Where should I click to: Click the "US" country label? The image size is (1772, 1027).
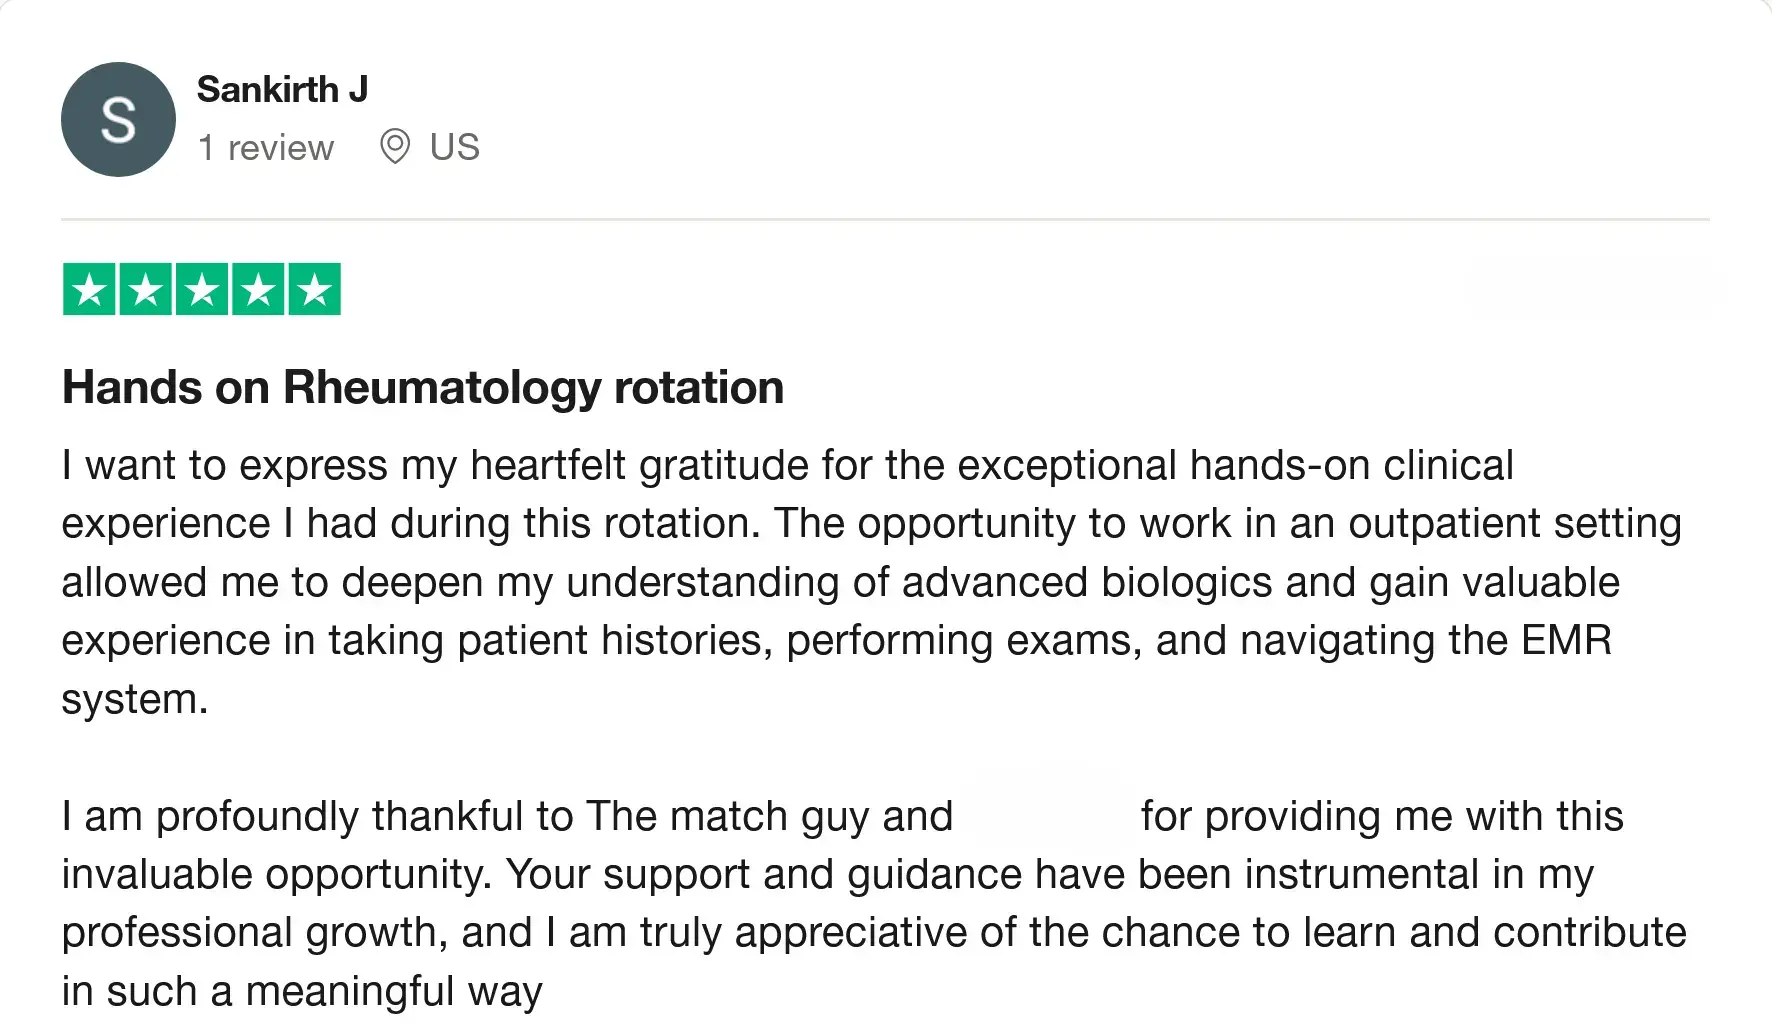coord(454,147)
